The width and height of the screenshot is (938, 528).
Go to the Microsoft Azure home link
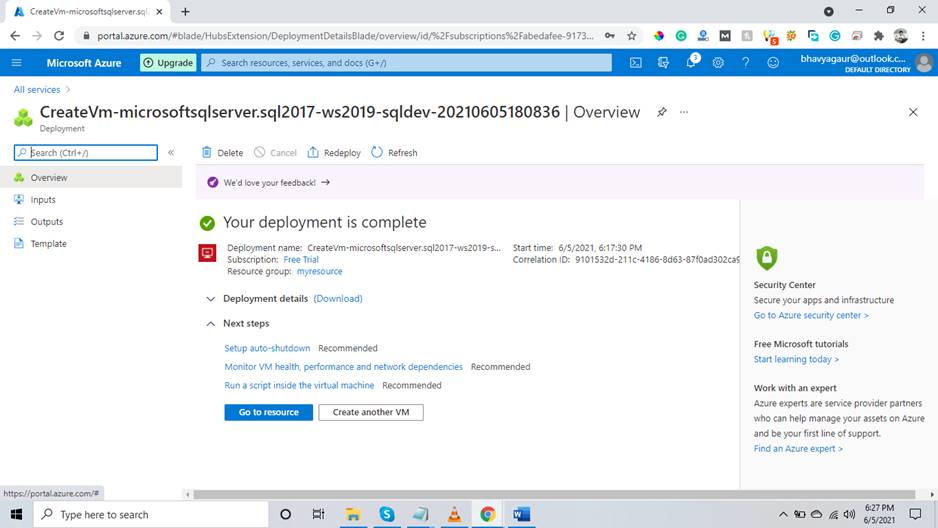84,63
